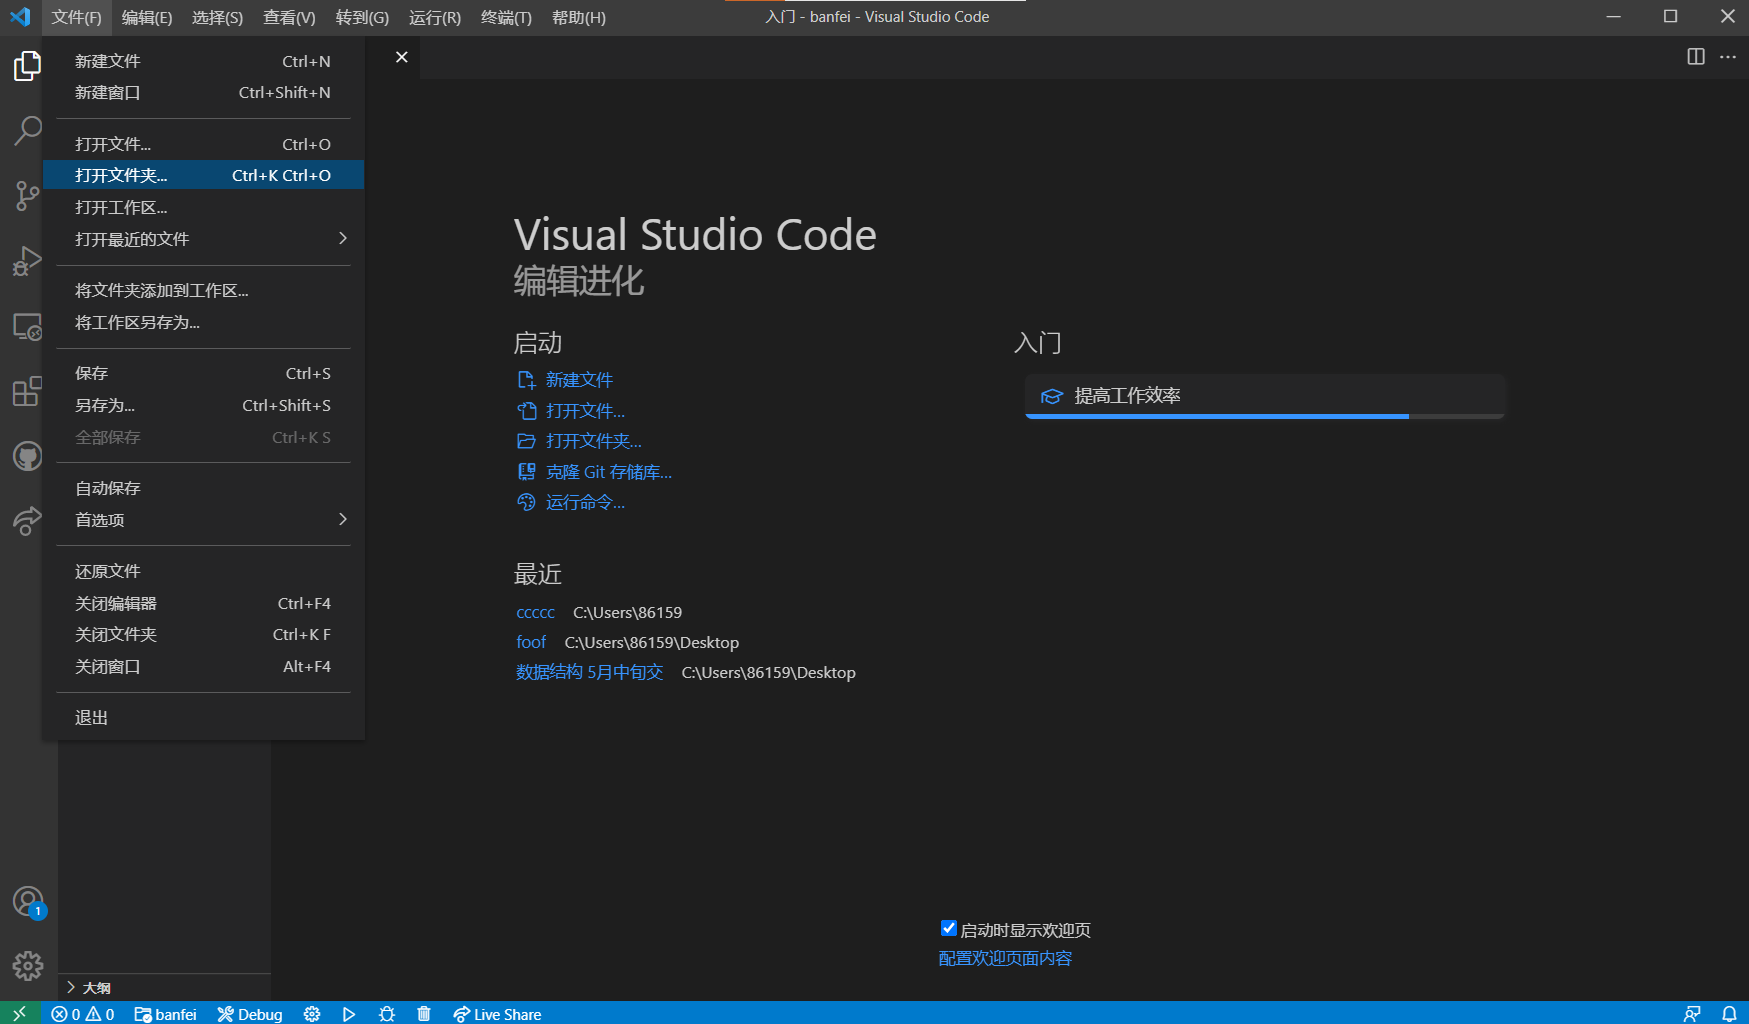Open Source Control view in activity bar
Screen dimensions: 1749x1024
[x=28, y=195]
